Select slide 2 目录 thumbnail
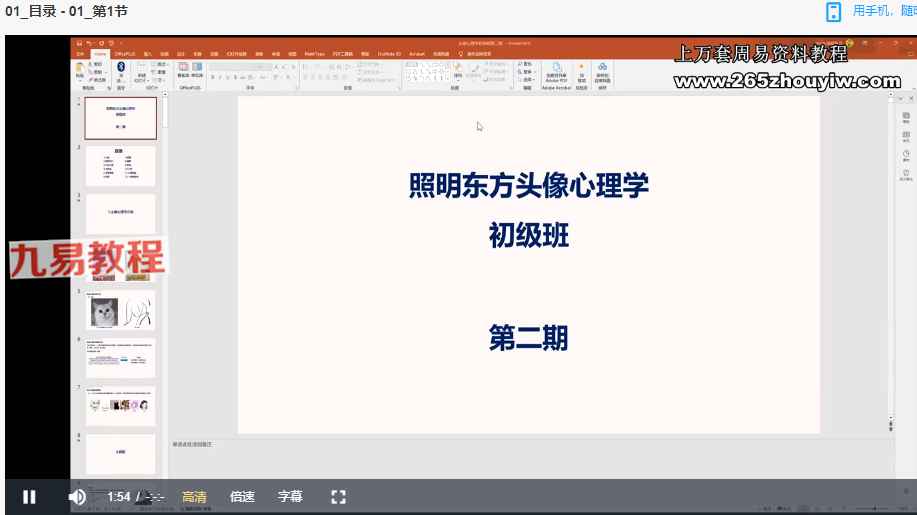The width and height of the screenshot is (917, 515). tap(120, 166)
